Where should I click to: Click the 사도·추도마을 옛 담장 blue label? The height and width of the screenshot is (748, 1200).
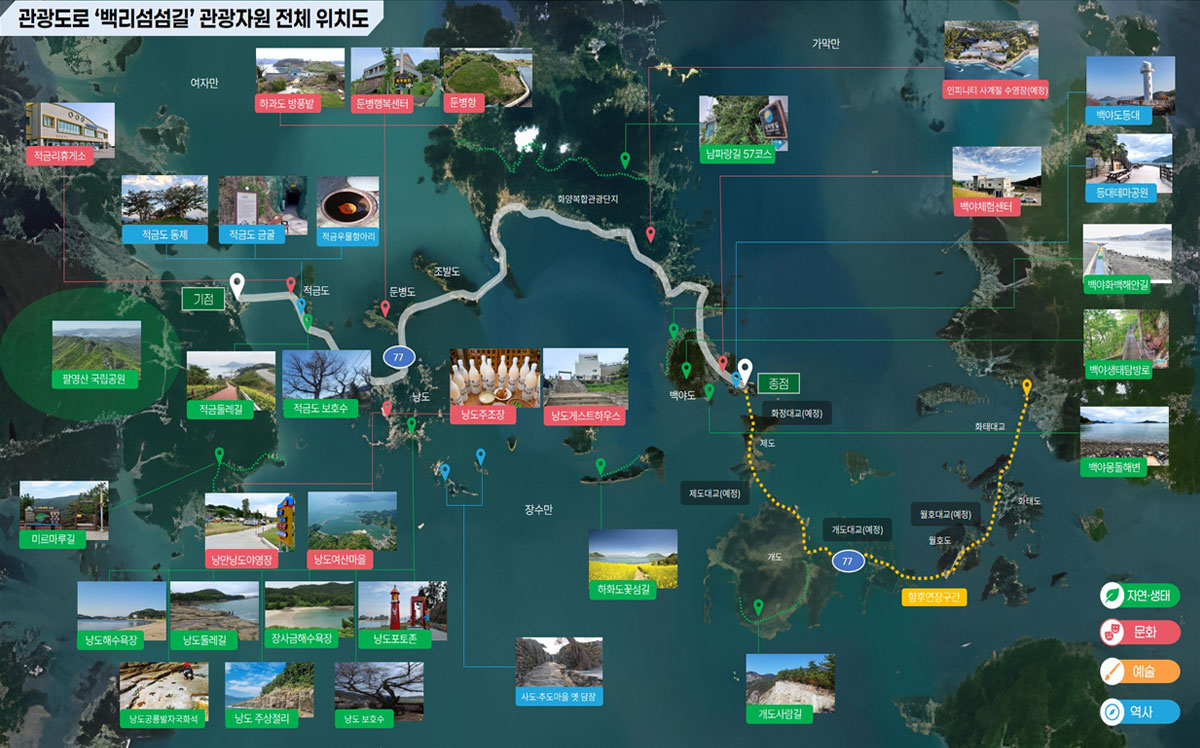[558, 696]
